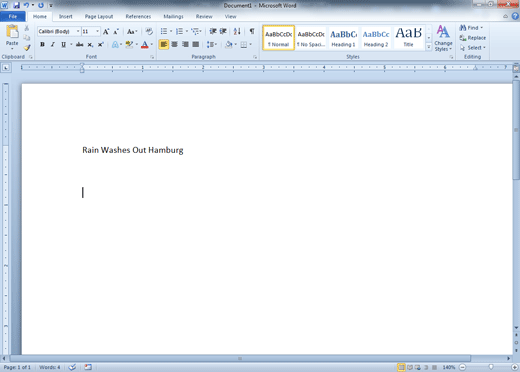Viewport: 520px width, 372px height.
Task: Click the Numbering list icon
Action: pyautogui.click(x=179, y=31)
